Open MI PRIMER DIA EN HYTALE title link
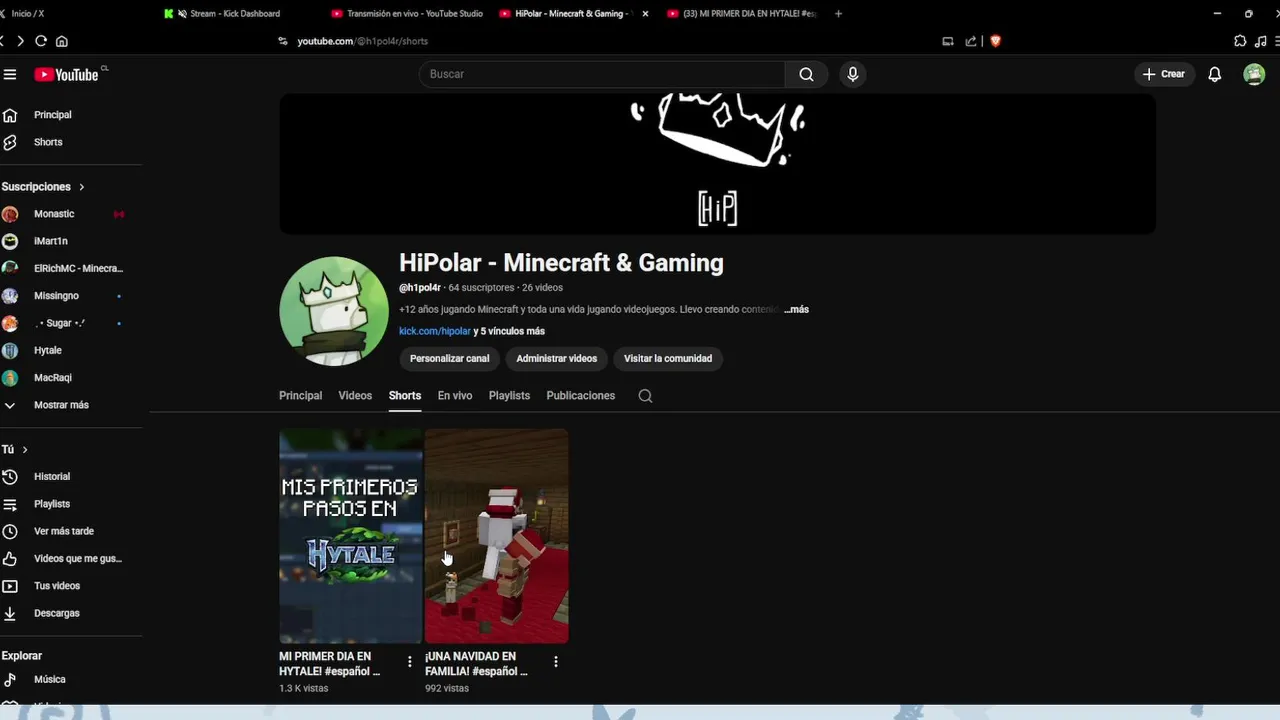The height and width of the screenshot is (720, 1280). coord(330,664)
